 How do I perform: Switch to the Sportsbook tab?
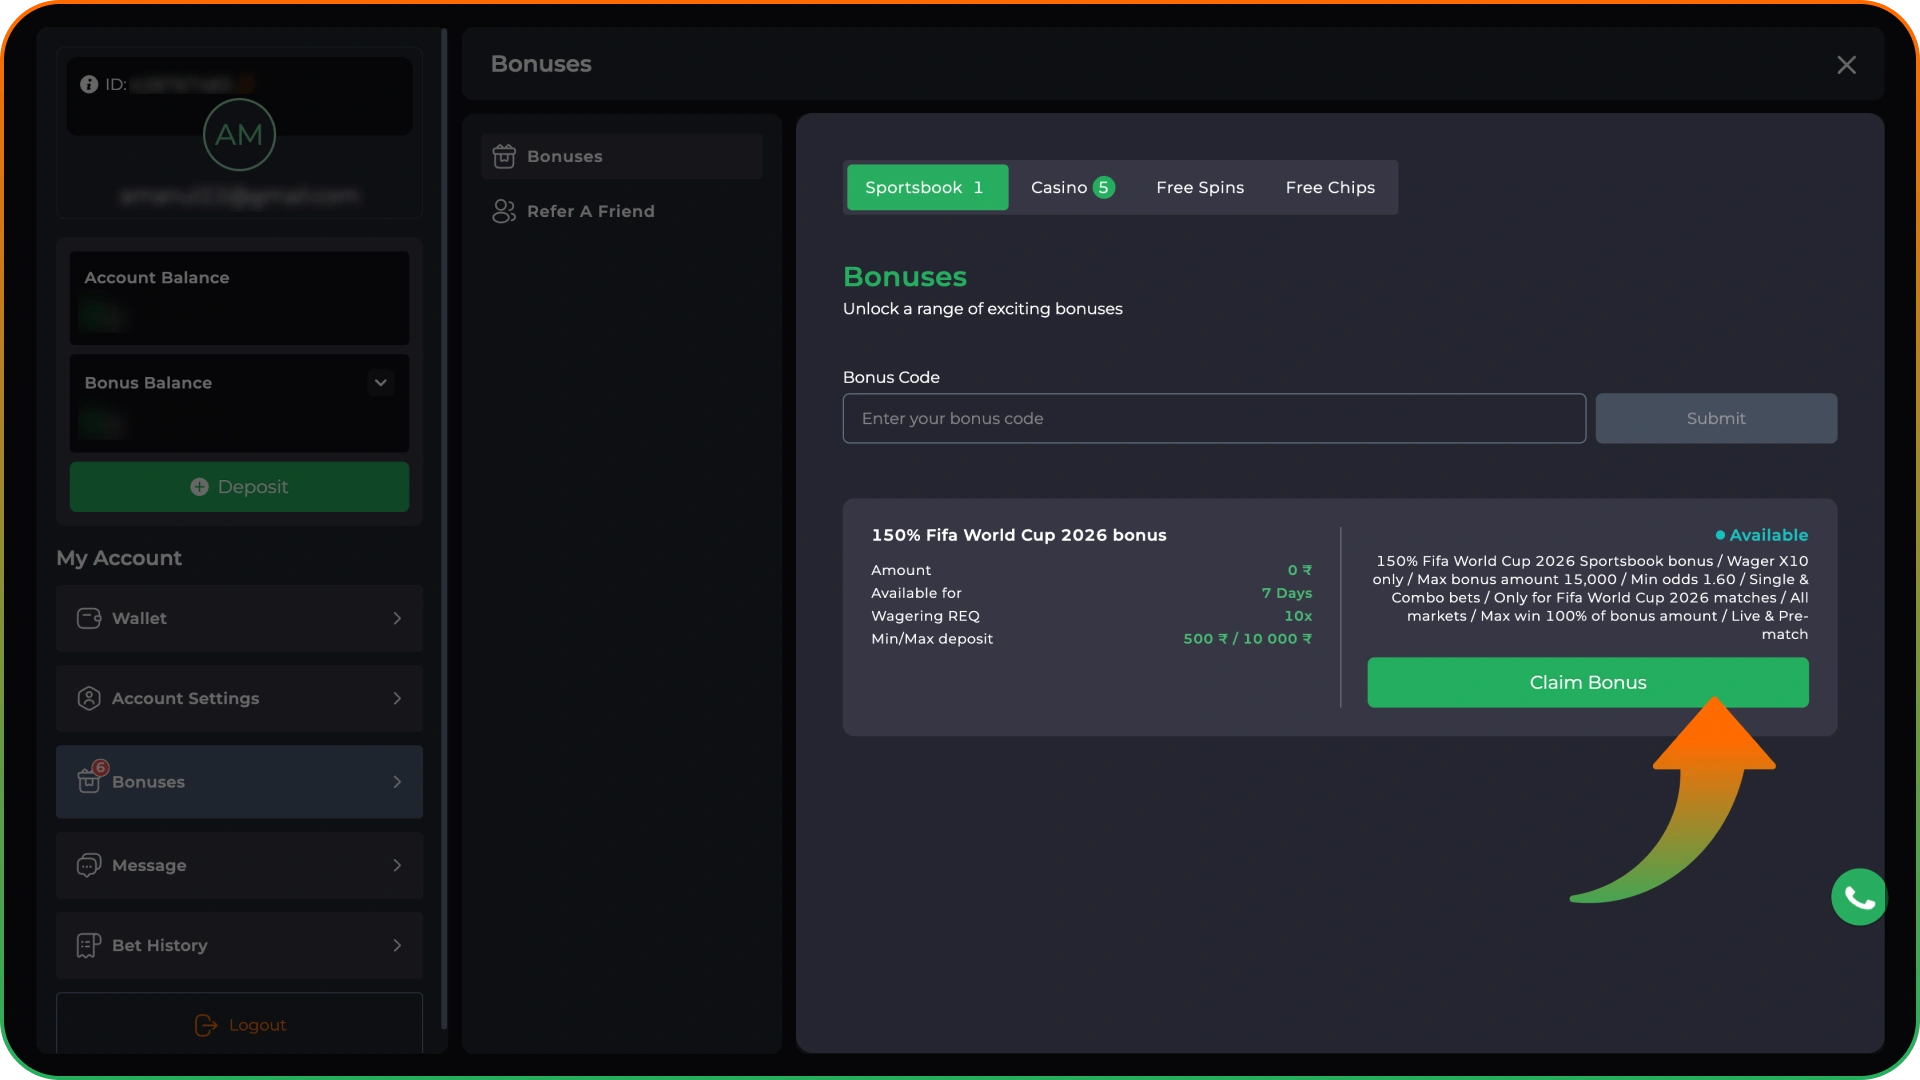pos(927,188)
